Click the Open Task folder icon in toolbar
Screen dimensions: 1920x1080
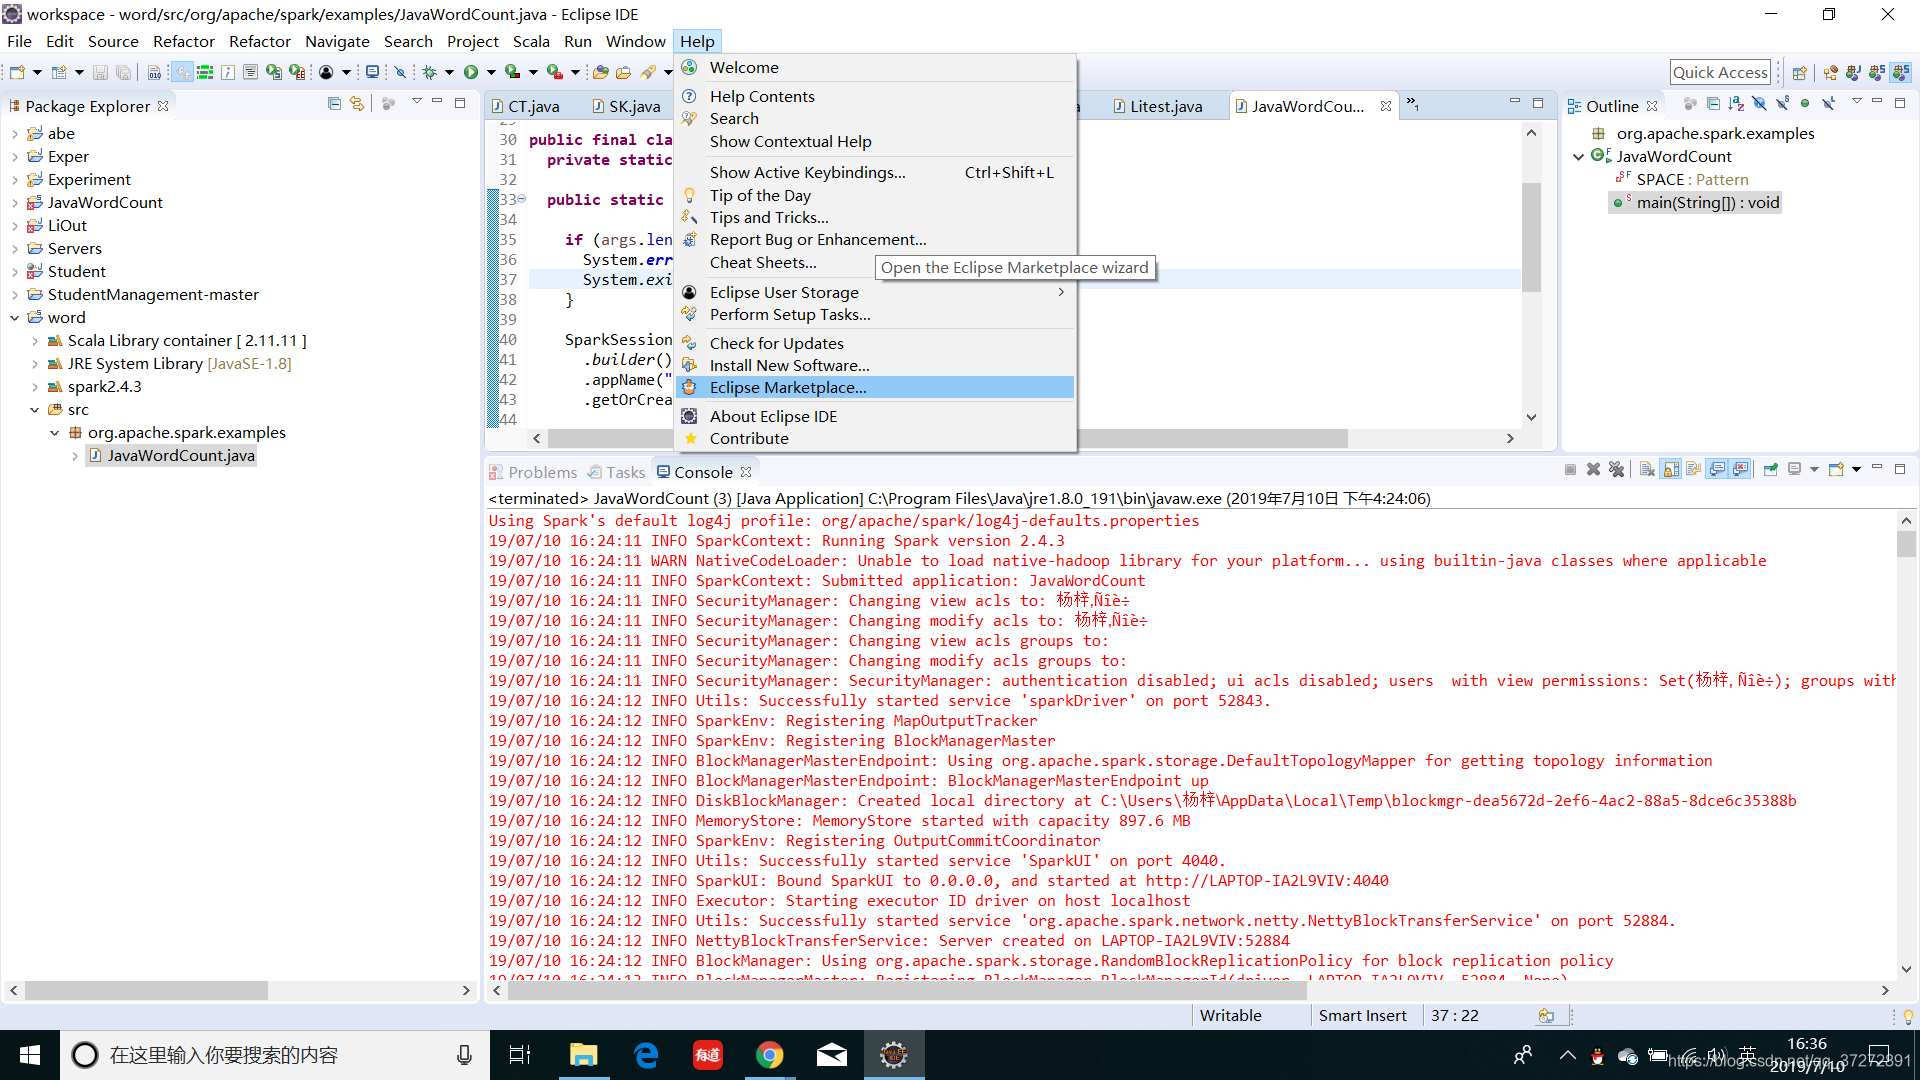click(623, 72)
